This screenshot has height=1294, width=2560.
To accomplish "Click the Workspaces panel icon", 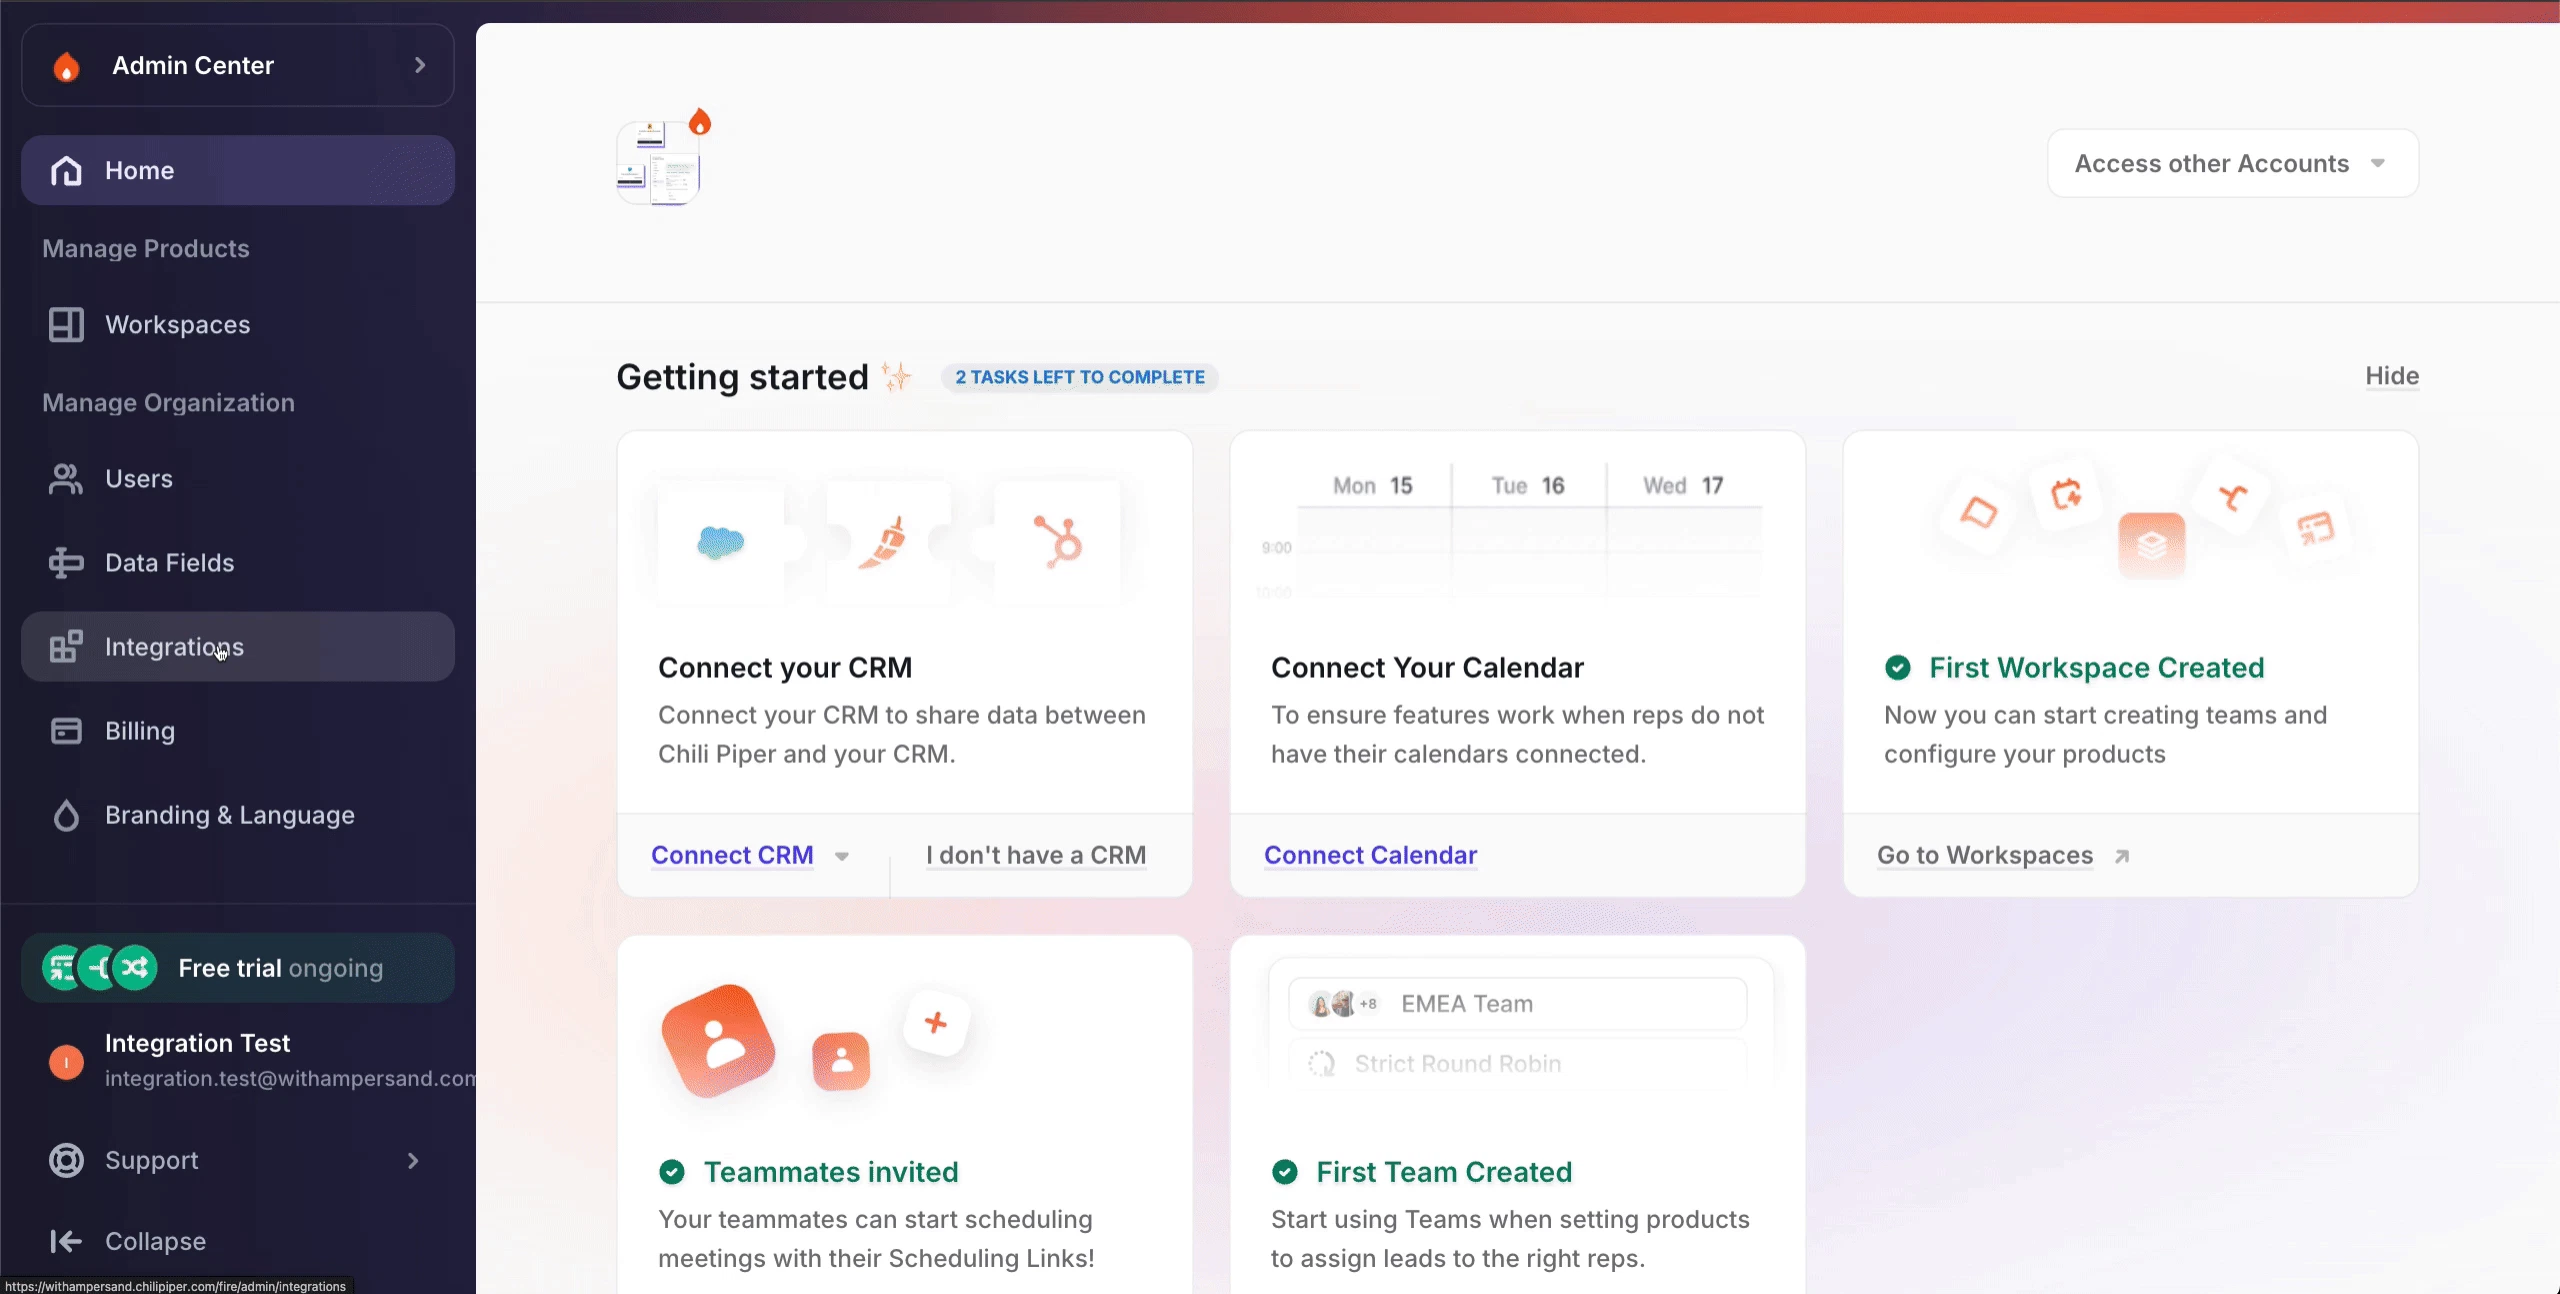I will [x=66, y=325].
